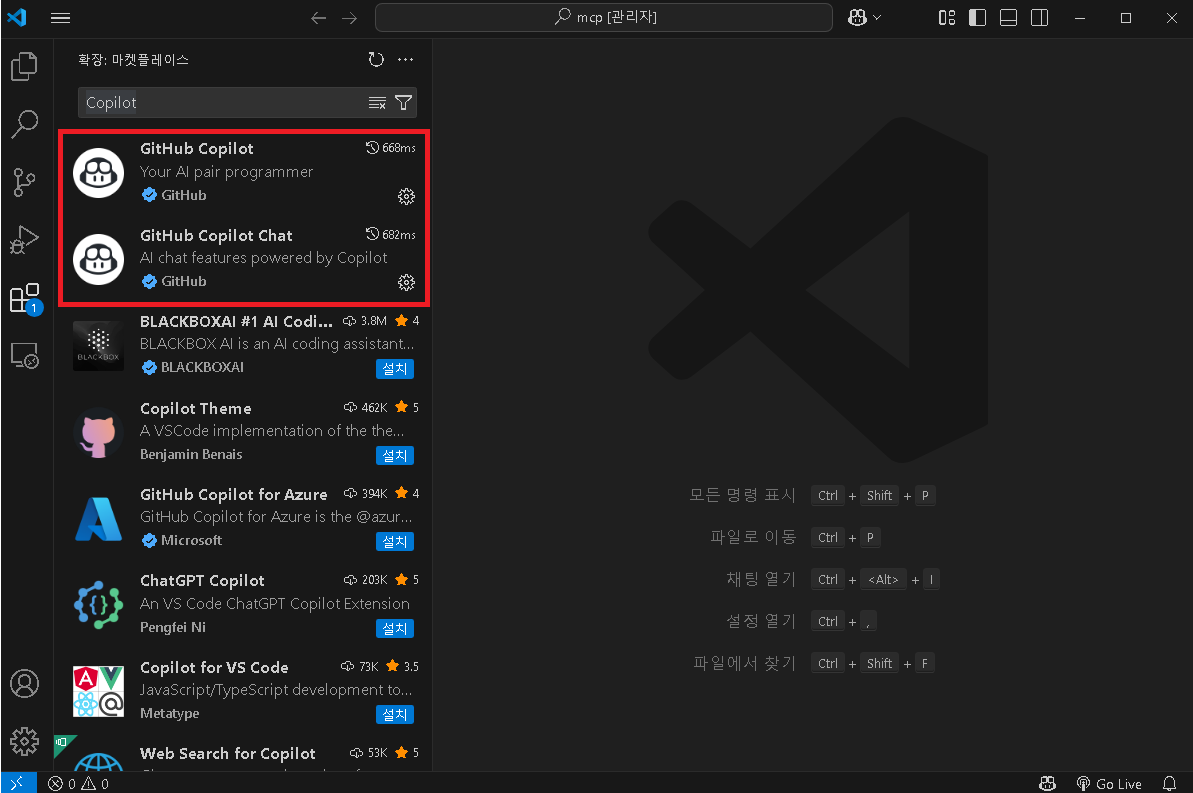Open the Customize Layout control
Screen dimensions: 1193x793
tap(947, 18)
